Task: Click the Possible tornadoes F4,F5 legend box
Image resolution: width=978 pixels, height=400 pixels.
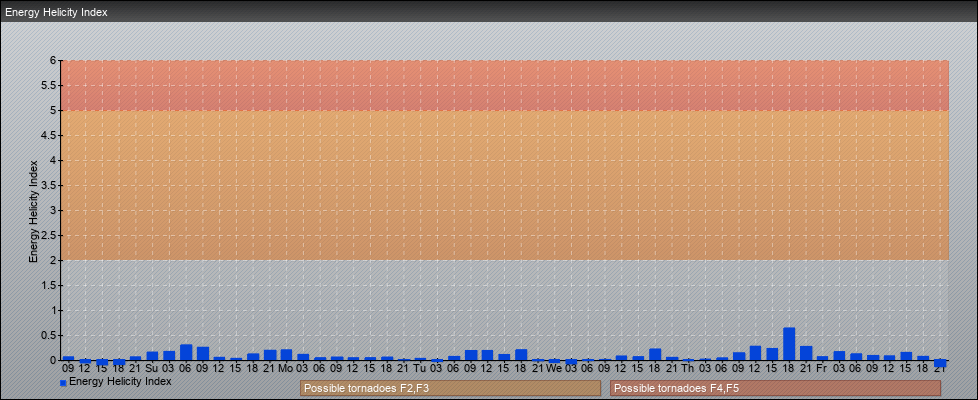Action: point(775,388)
